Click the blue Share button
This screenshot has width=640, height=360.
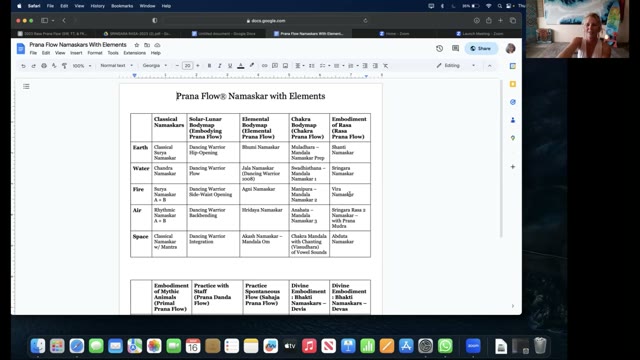[481, 49]
